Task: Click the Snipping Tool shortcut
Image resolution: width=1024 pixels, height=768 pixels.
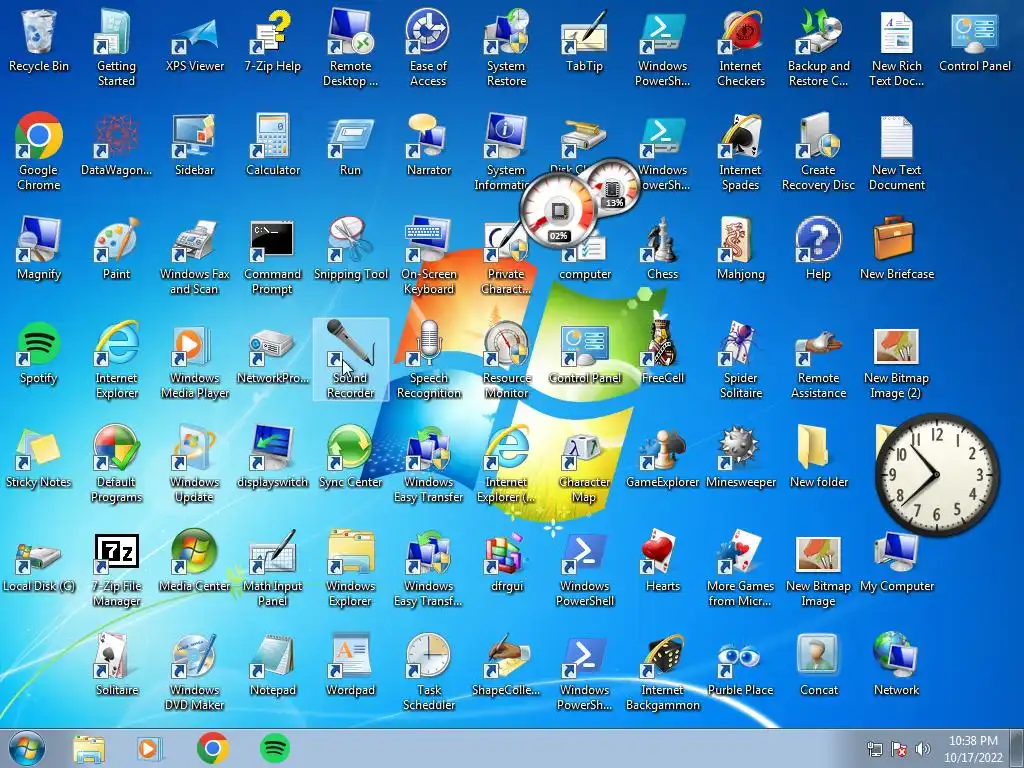Action: tap(350, 240)
